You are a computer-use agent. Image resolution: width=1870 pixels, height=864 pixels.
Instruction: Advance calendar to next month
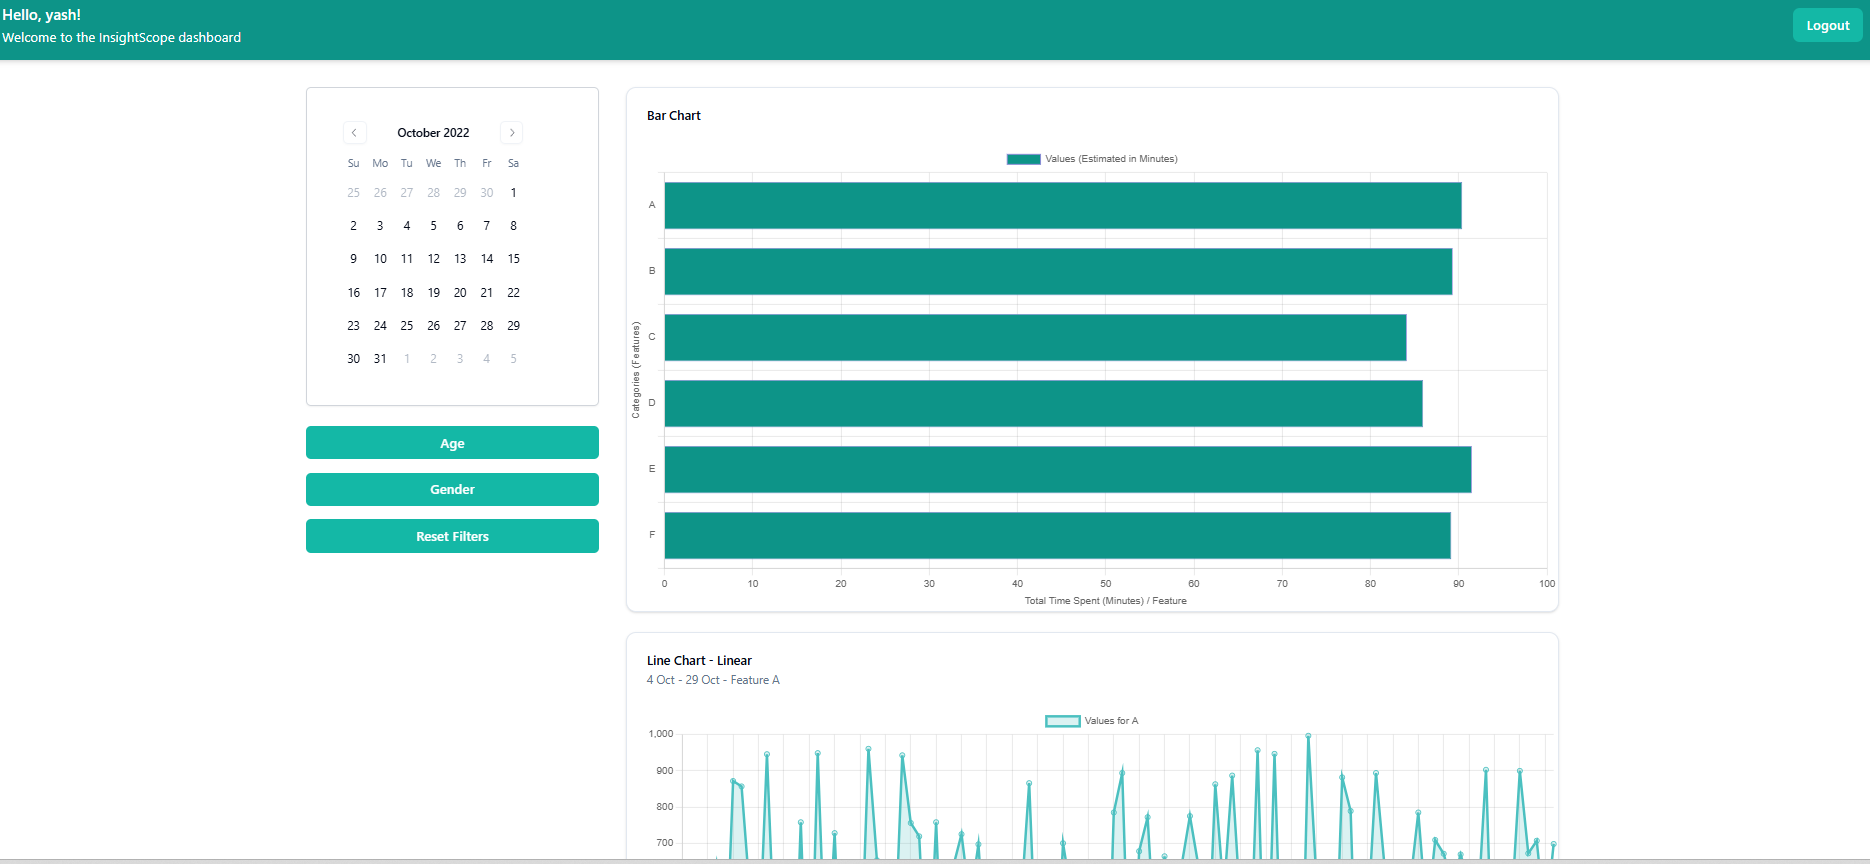pyautogui.click(x=512, y=133)
